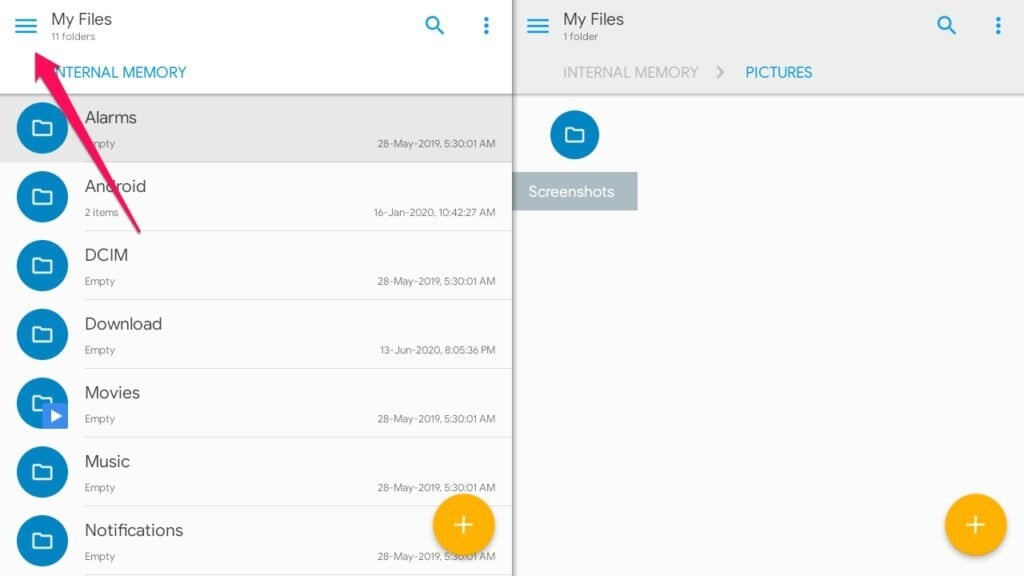Click the date 16-Jan-2020, 10:42:27 AM
This screenshot has width=1024, height=576.
tap(434, 212)
